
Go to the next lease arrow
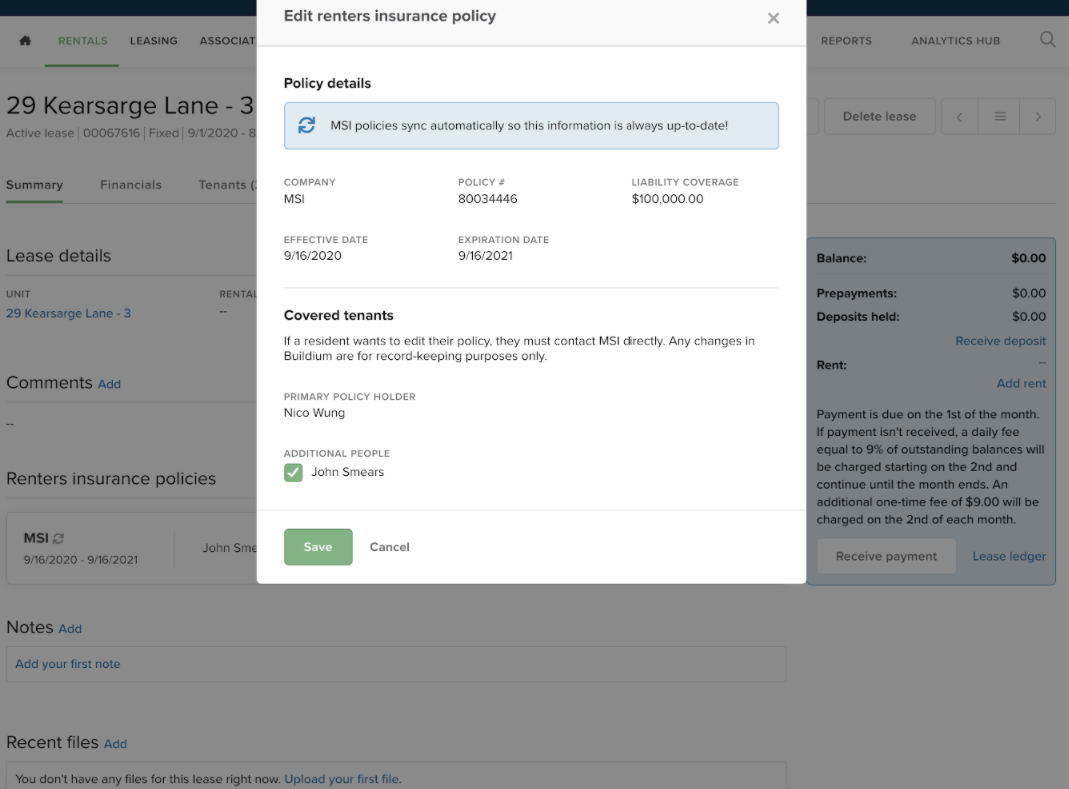[1038, 117]
